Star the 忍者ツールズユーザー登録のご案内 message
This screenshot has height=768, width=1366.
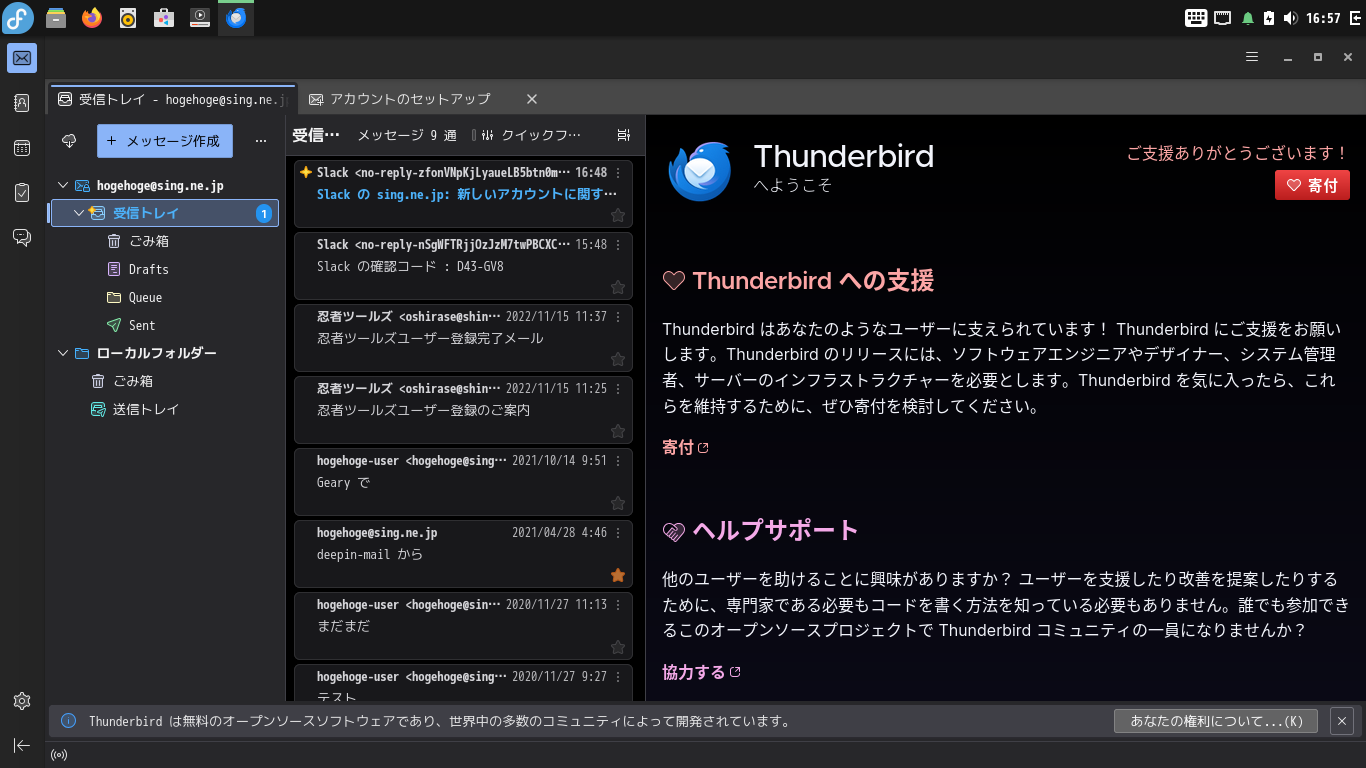point(618,431)
